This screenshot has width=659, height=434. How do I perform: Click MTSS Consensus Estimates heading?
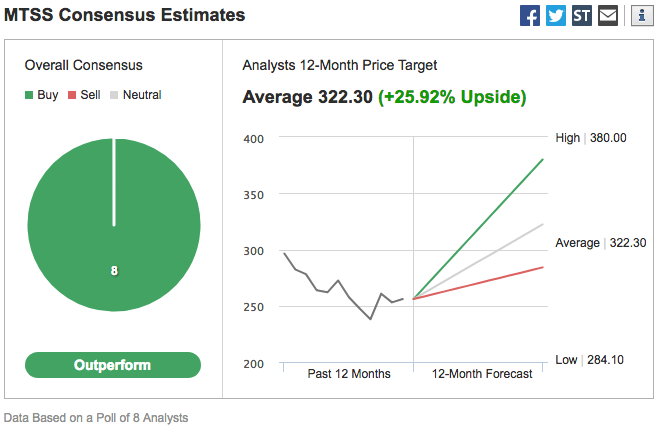pyautogui.click(x=125, y=16)
